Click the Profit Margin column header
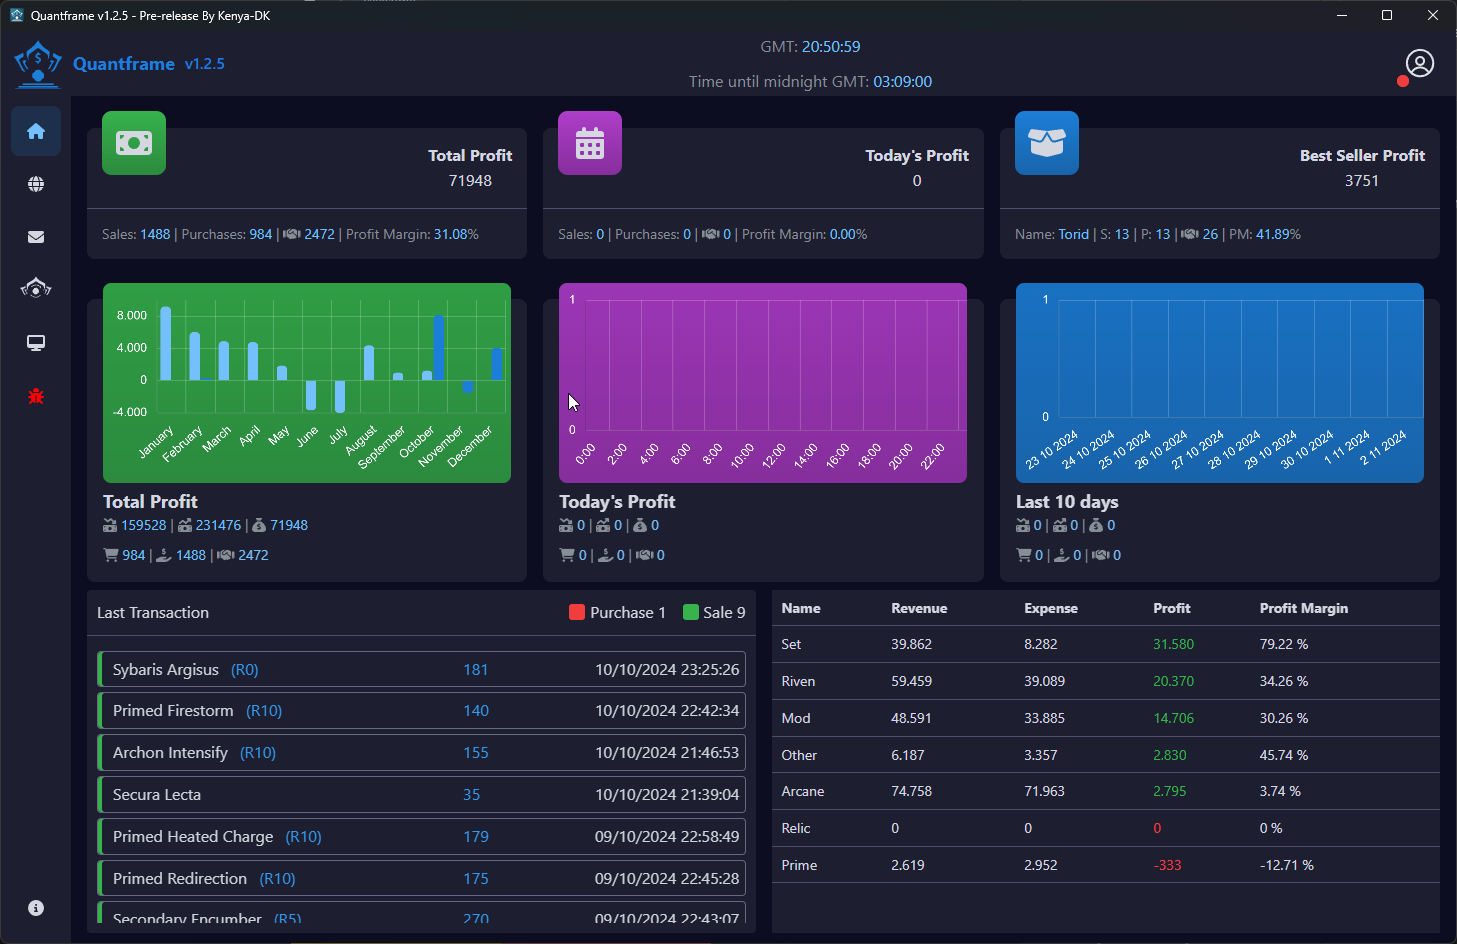The width and height of the screenshot is (1457, 944). pos(1304,608)
